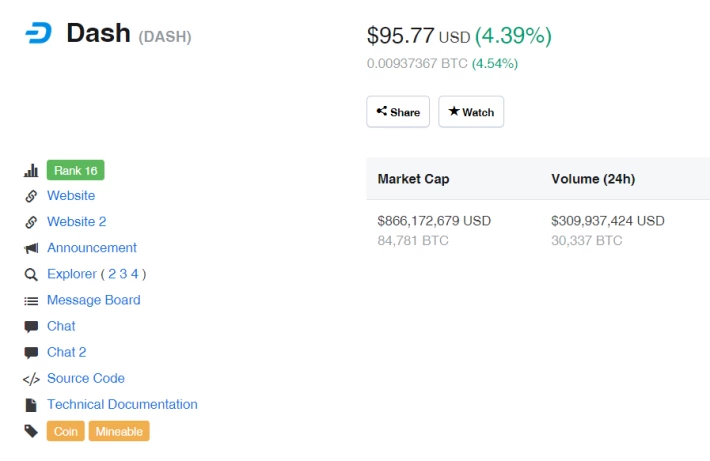Click the (DASH) ticker symbol
The image size is (710, 461).
(x=165, y=37)
